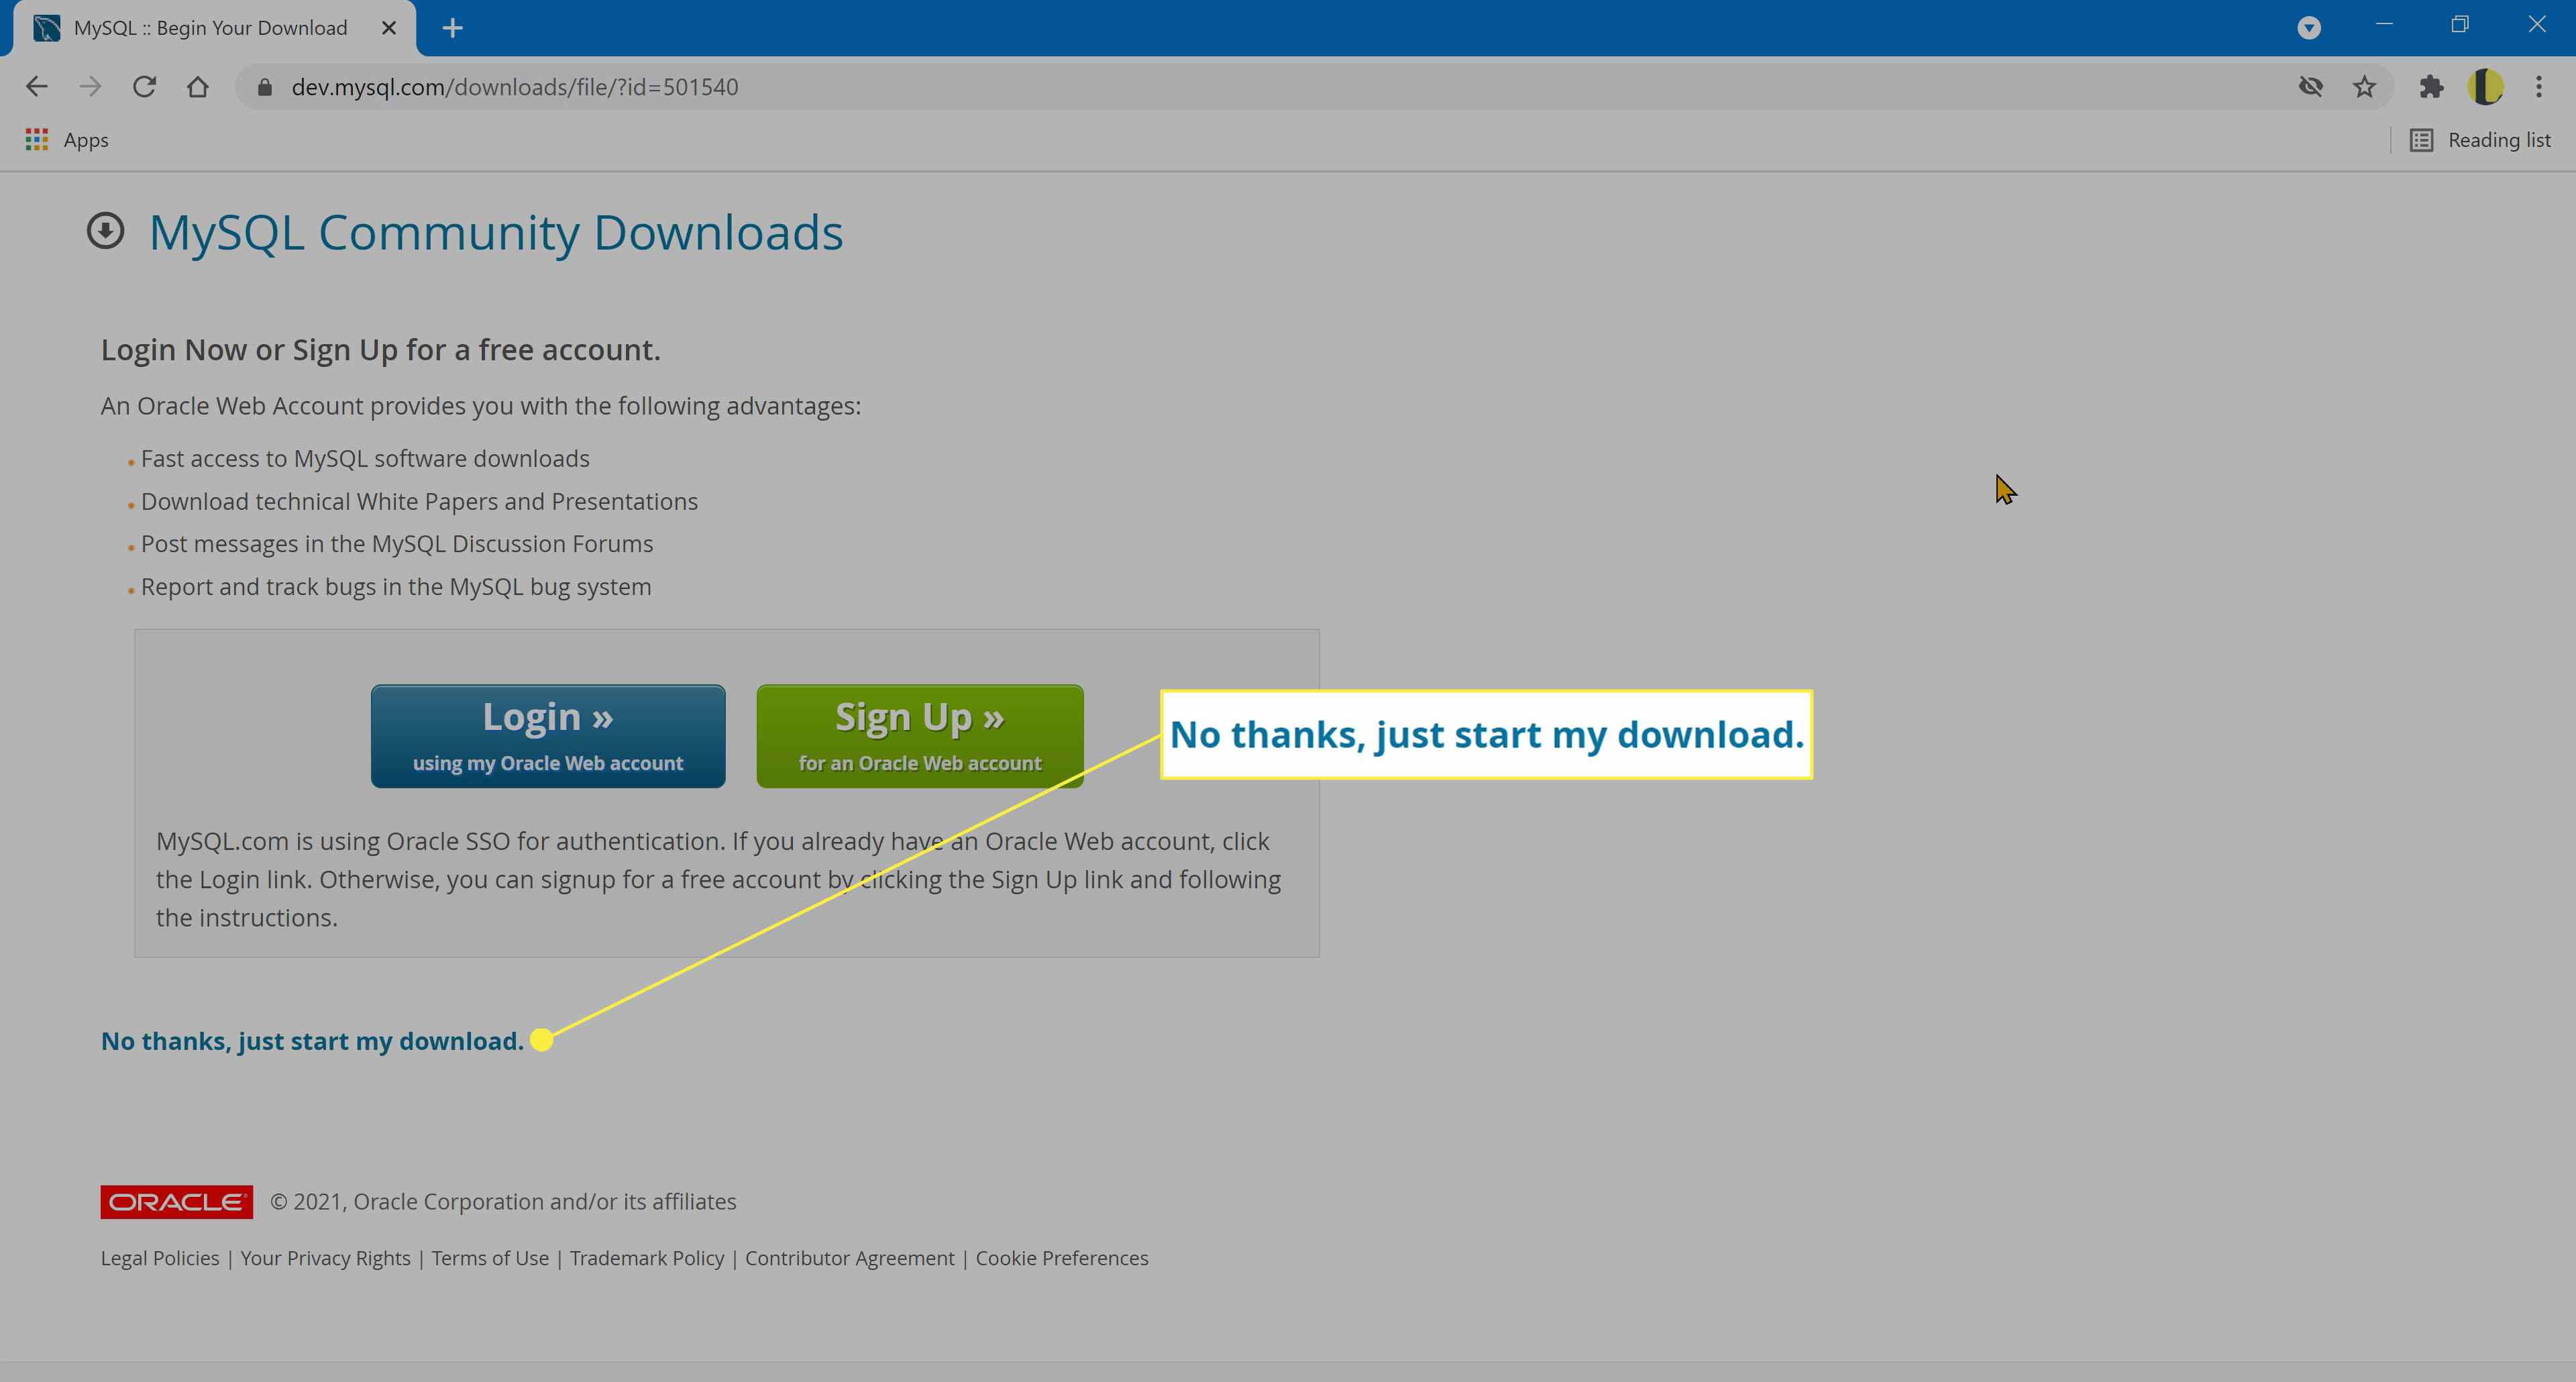
Task: Open Contributor Agreement link
Action: [x=850, y=1258]
